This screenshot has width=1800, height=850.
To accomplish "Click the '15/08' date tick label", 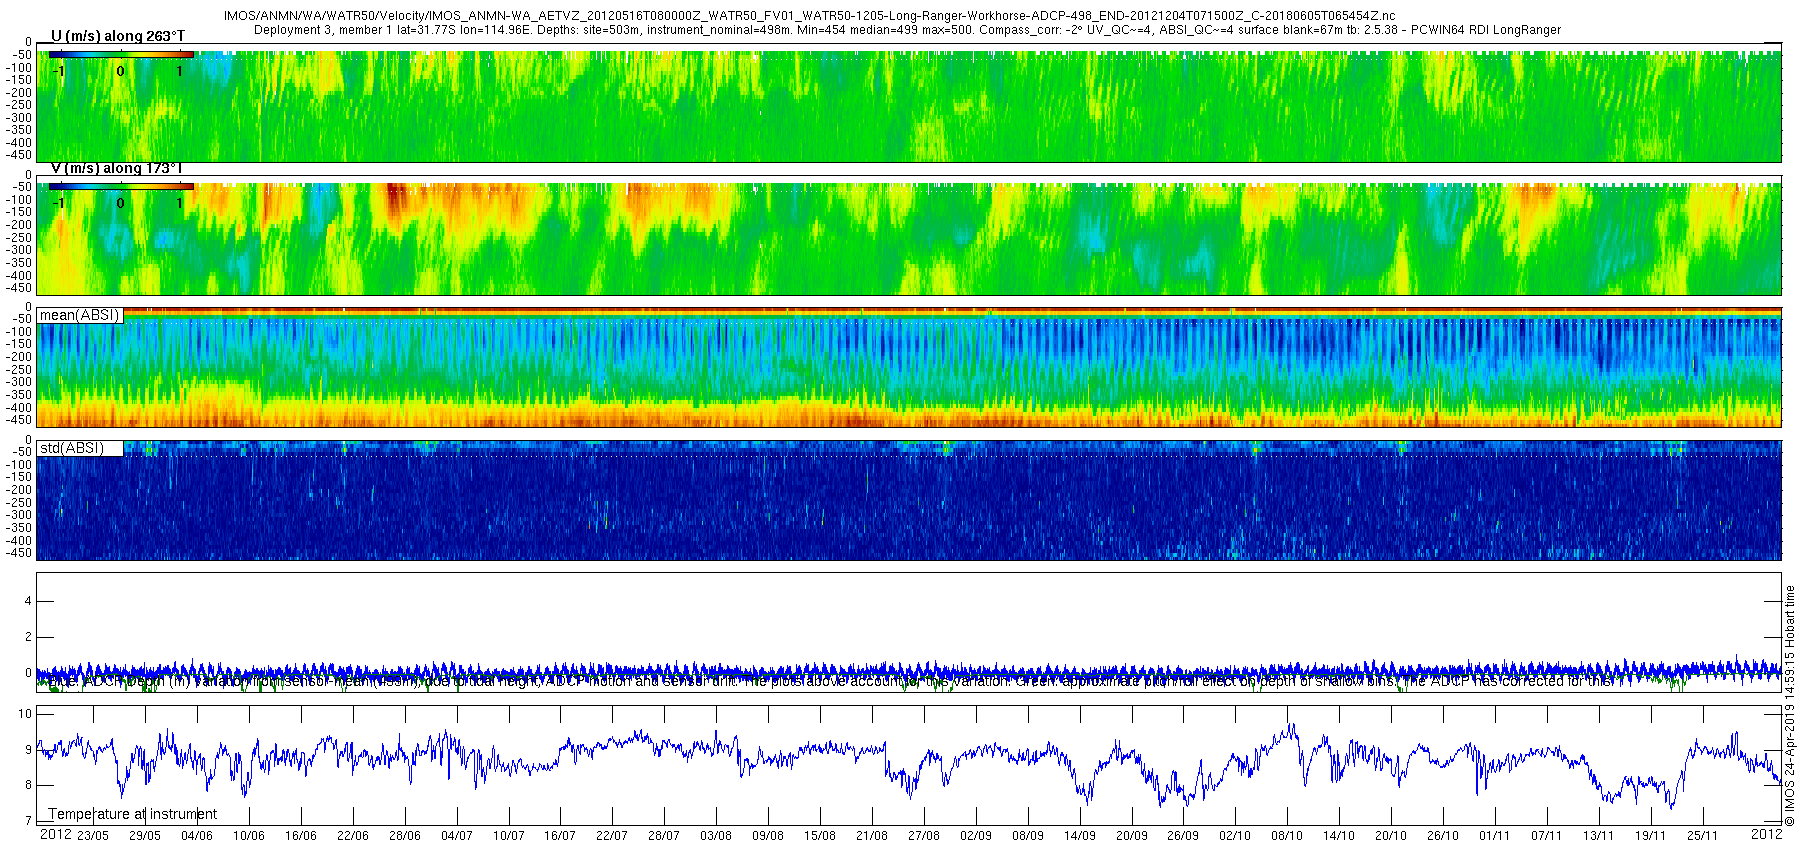I will 820,836.
